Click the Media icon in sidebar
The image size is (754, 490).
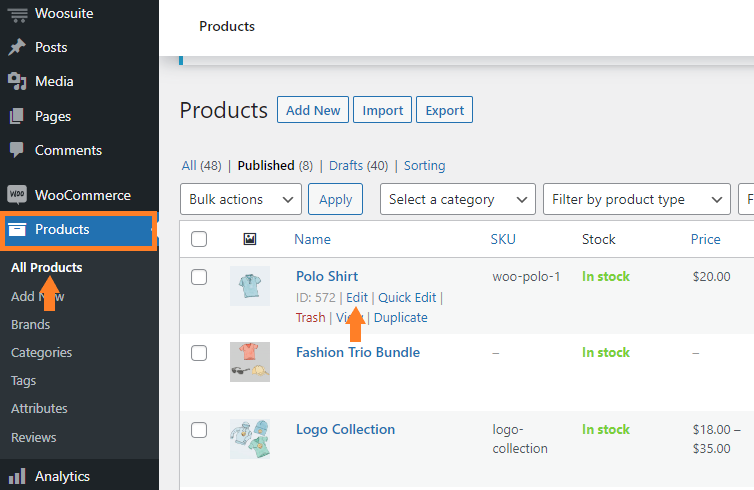coord(17,81)
